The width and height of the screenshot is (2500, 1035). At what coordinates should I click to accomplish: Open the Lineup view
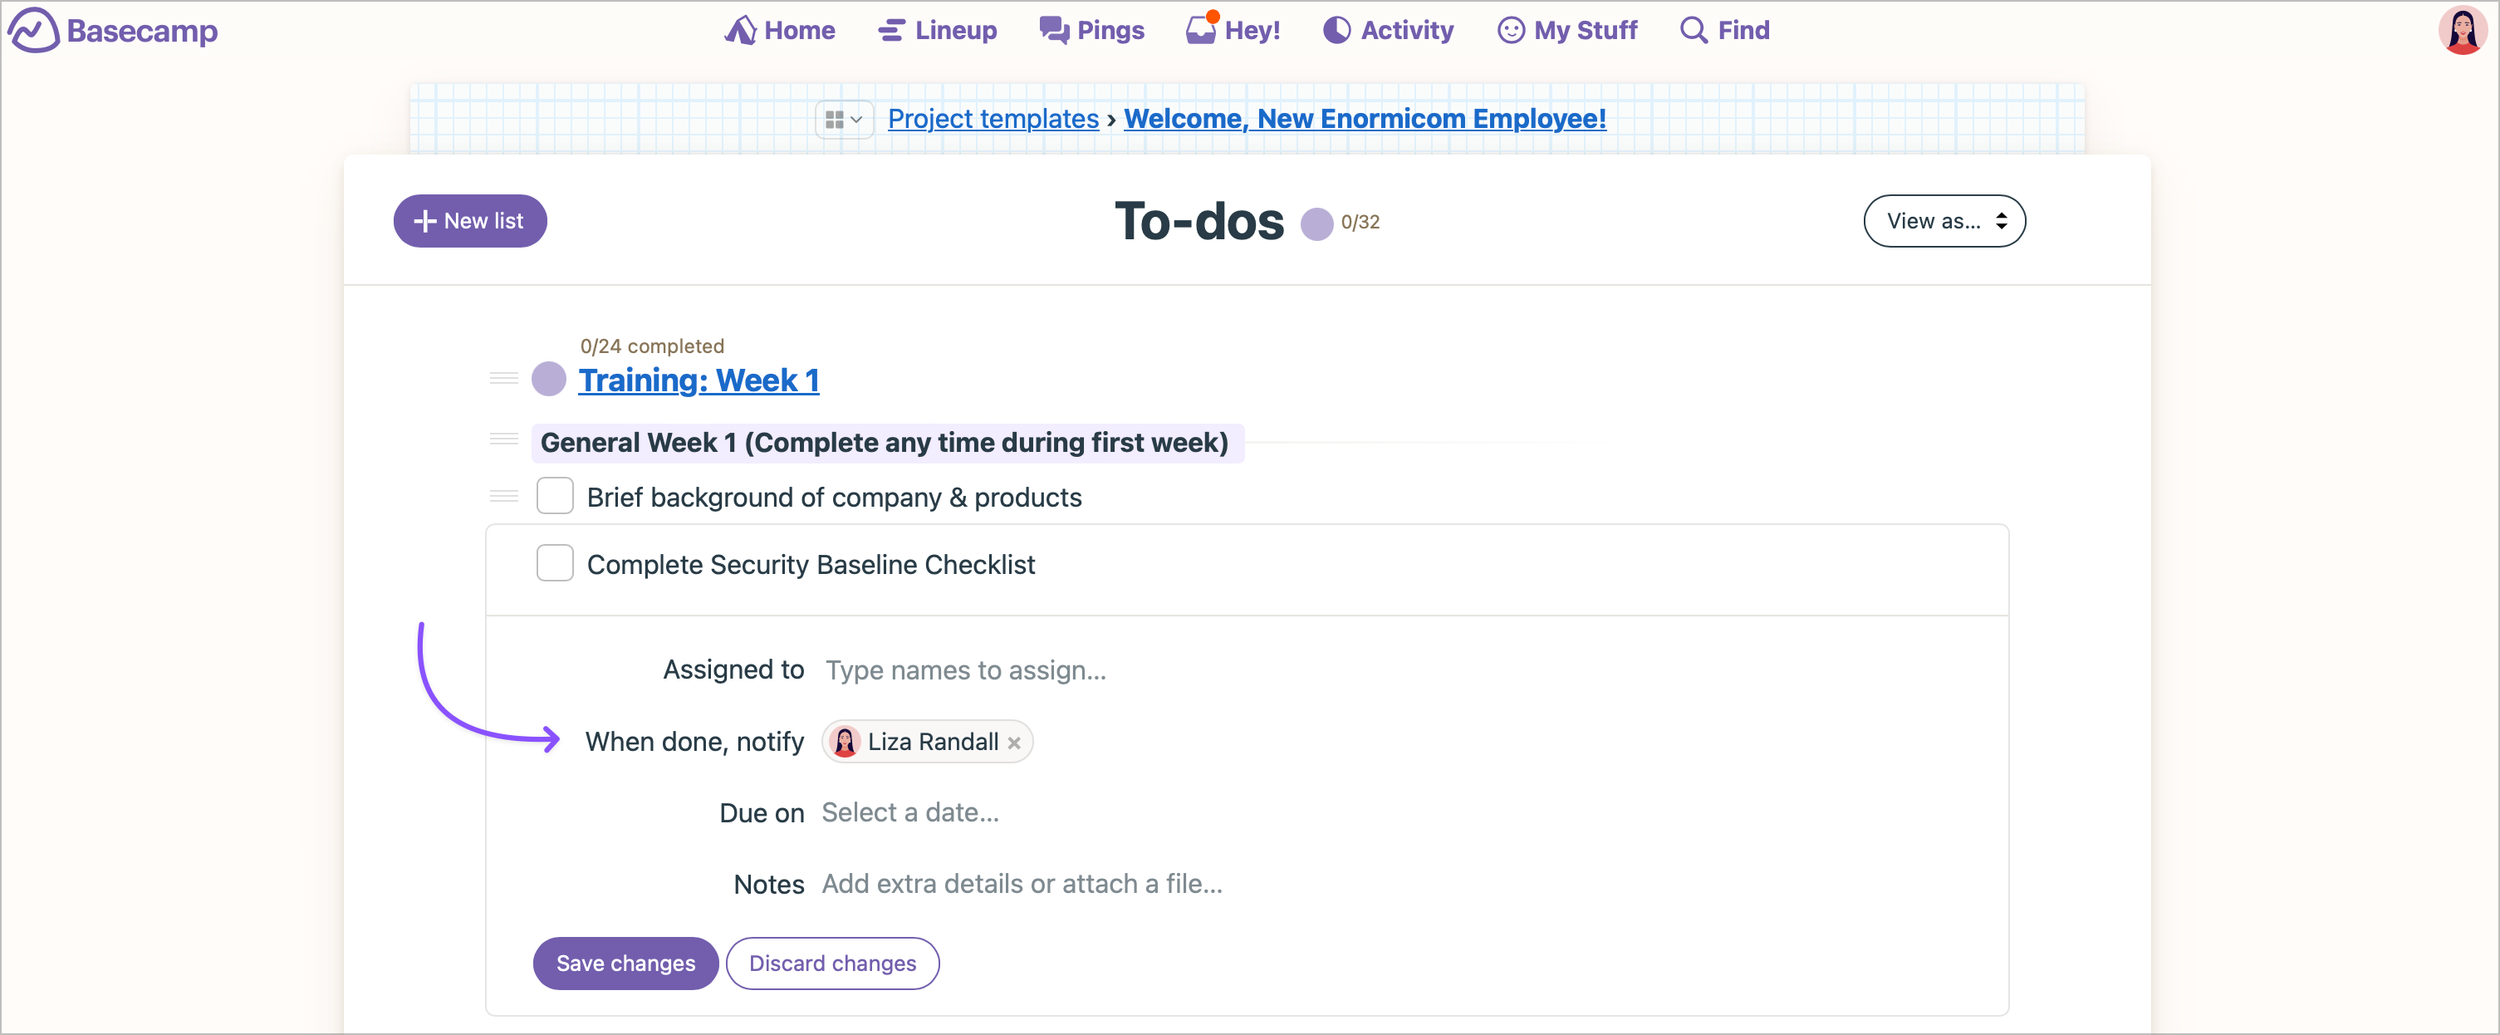point(938,30)
